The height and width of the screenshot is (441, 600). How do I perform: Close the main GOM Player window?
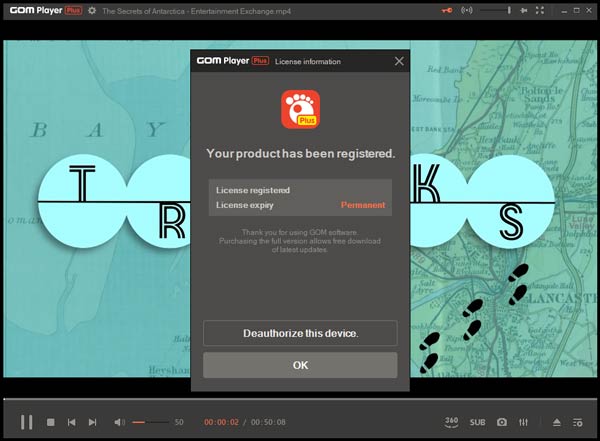(589, 10)
